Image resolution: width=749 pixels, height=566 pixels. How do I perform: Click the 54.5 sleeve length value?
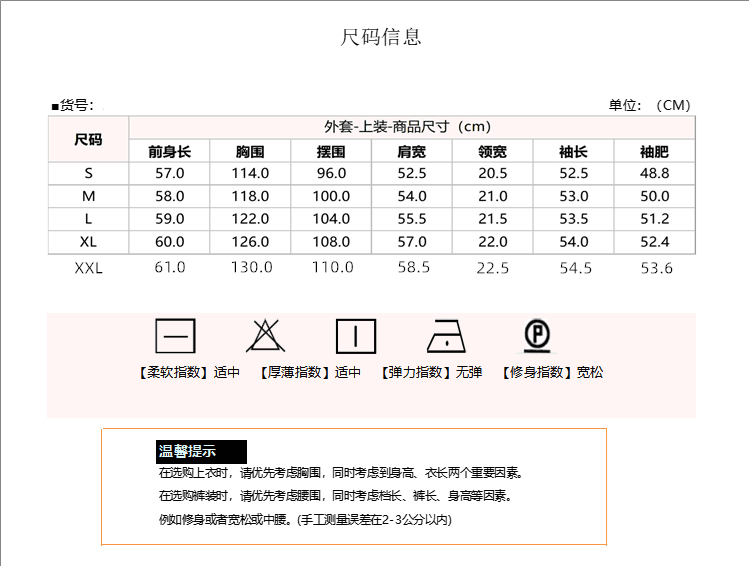coord(576,268)
